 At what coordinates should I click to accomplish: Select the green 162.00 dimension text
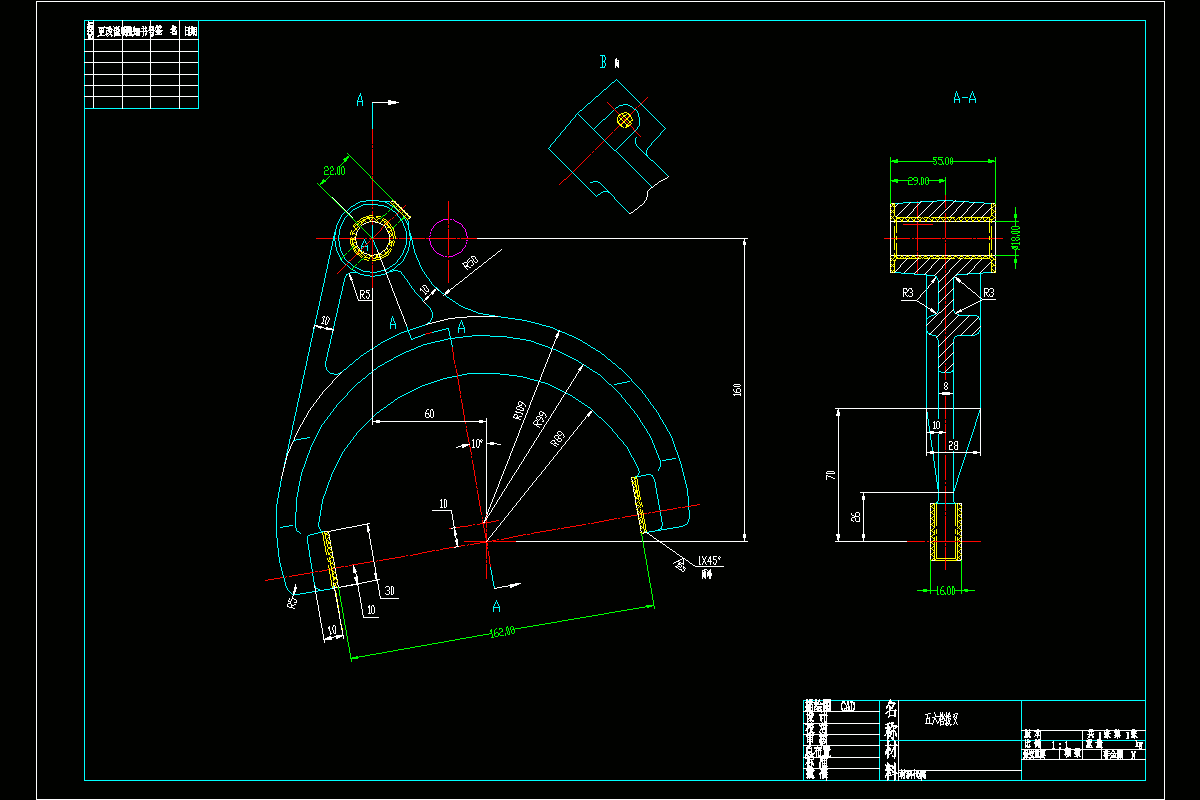pos(501,632)
